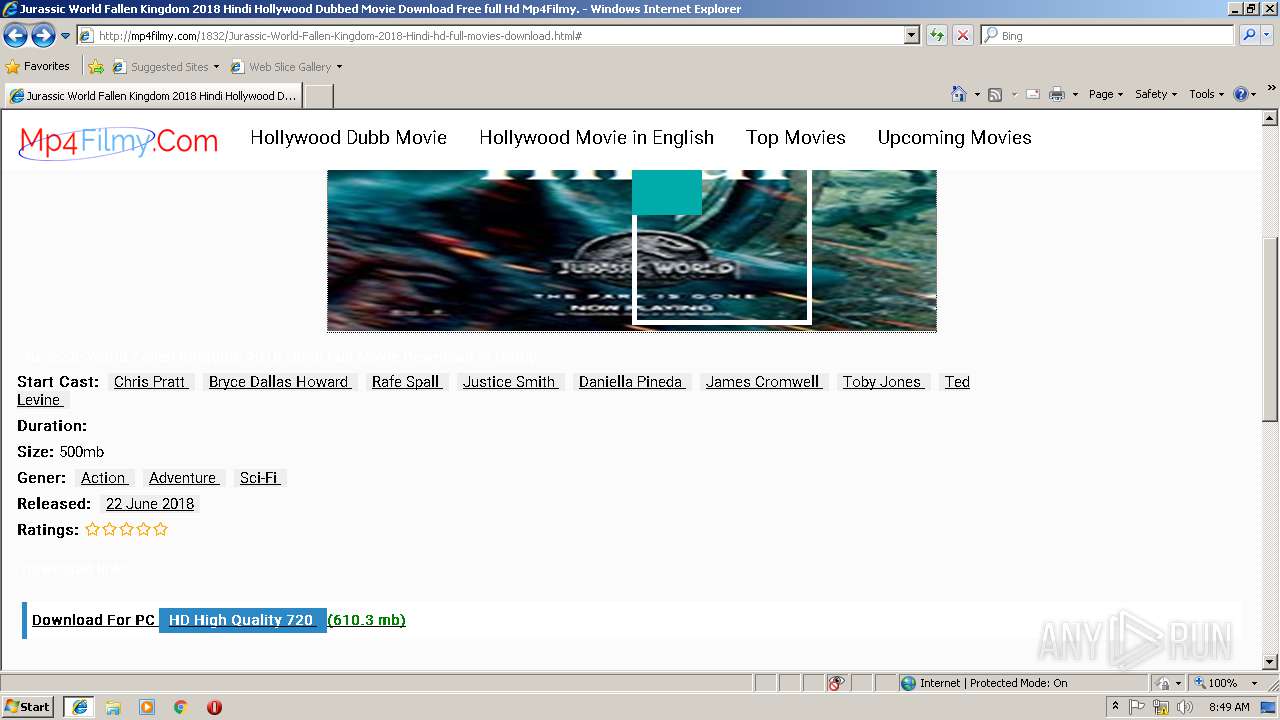Rate the movie with fifth star
Screen dimensions: 1280x720
click(x=160, y=530)
